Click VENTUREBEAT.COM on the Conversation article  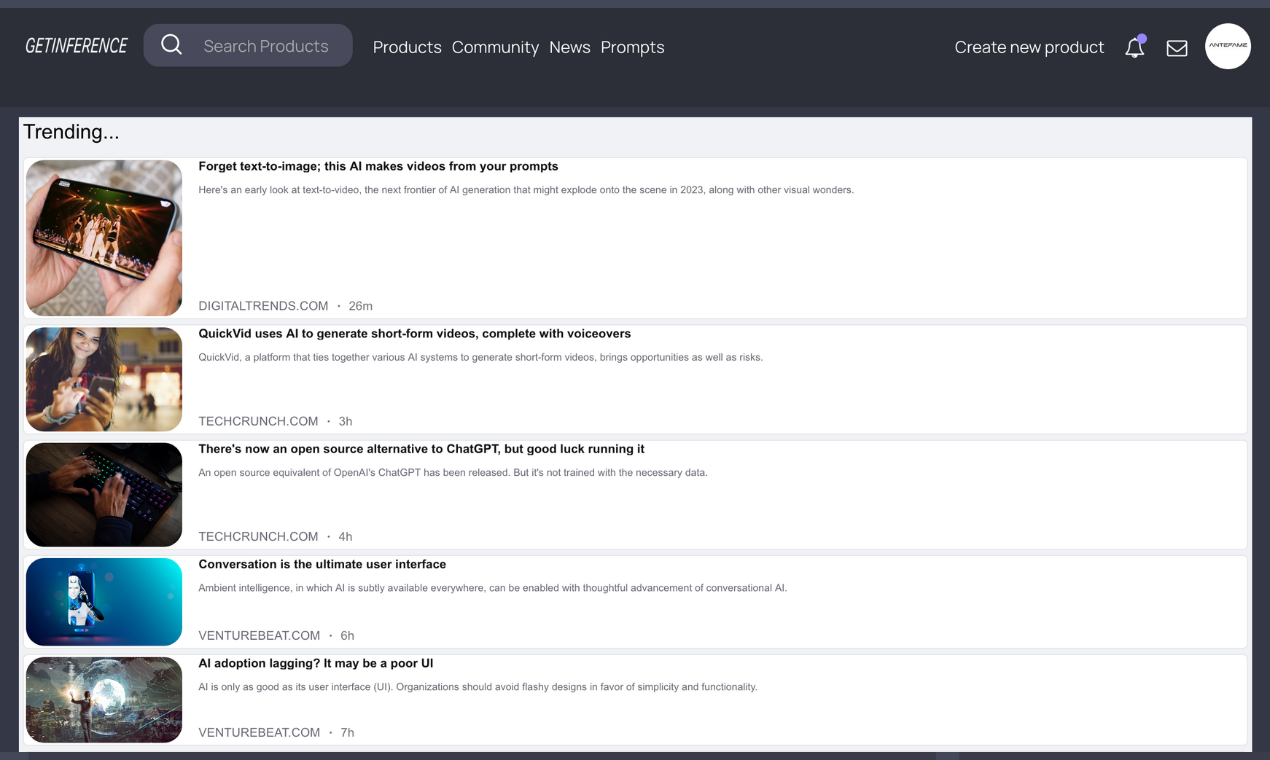point(259,636)
